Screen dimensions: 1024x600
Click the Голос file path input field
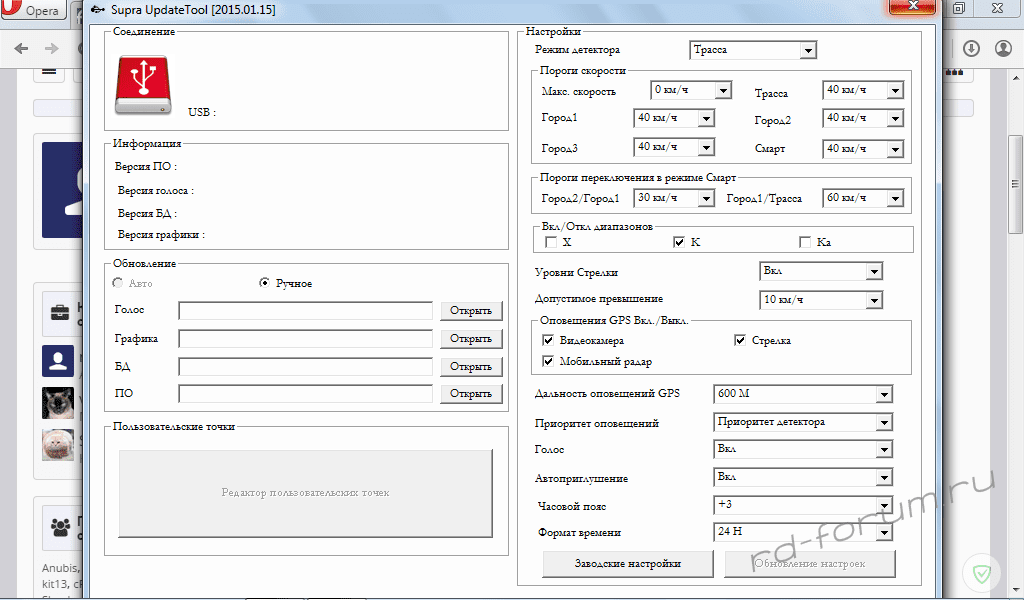click(306, 311)
